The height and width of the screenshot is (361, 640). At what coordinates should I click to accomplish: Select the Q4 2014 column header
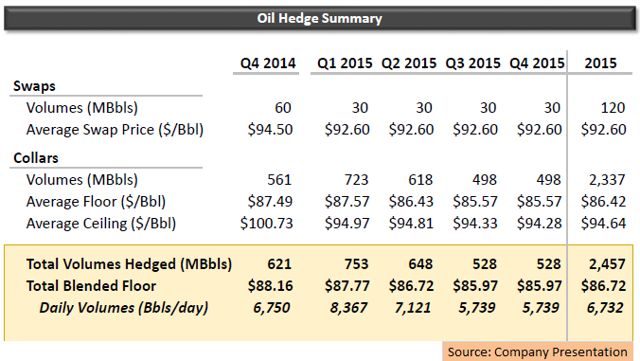coord(268,63)
